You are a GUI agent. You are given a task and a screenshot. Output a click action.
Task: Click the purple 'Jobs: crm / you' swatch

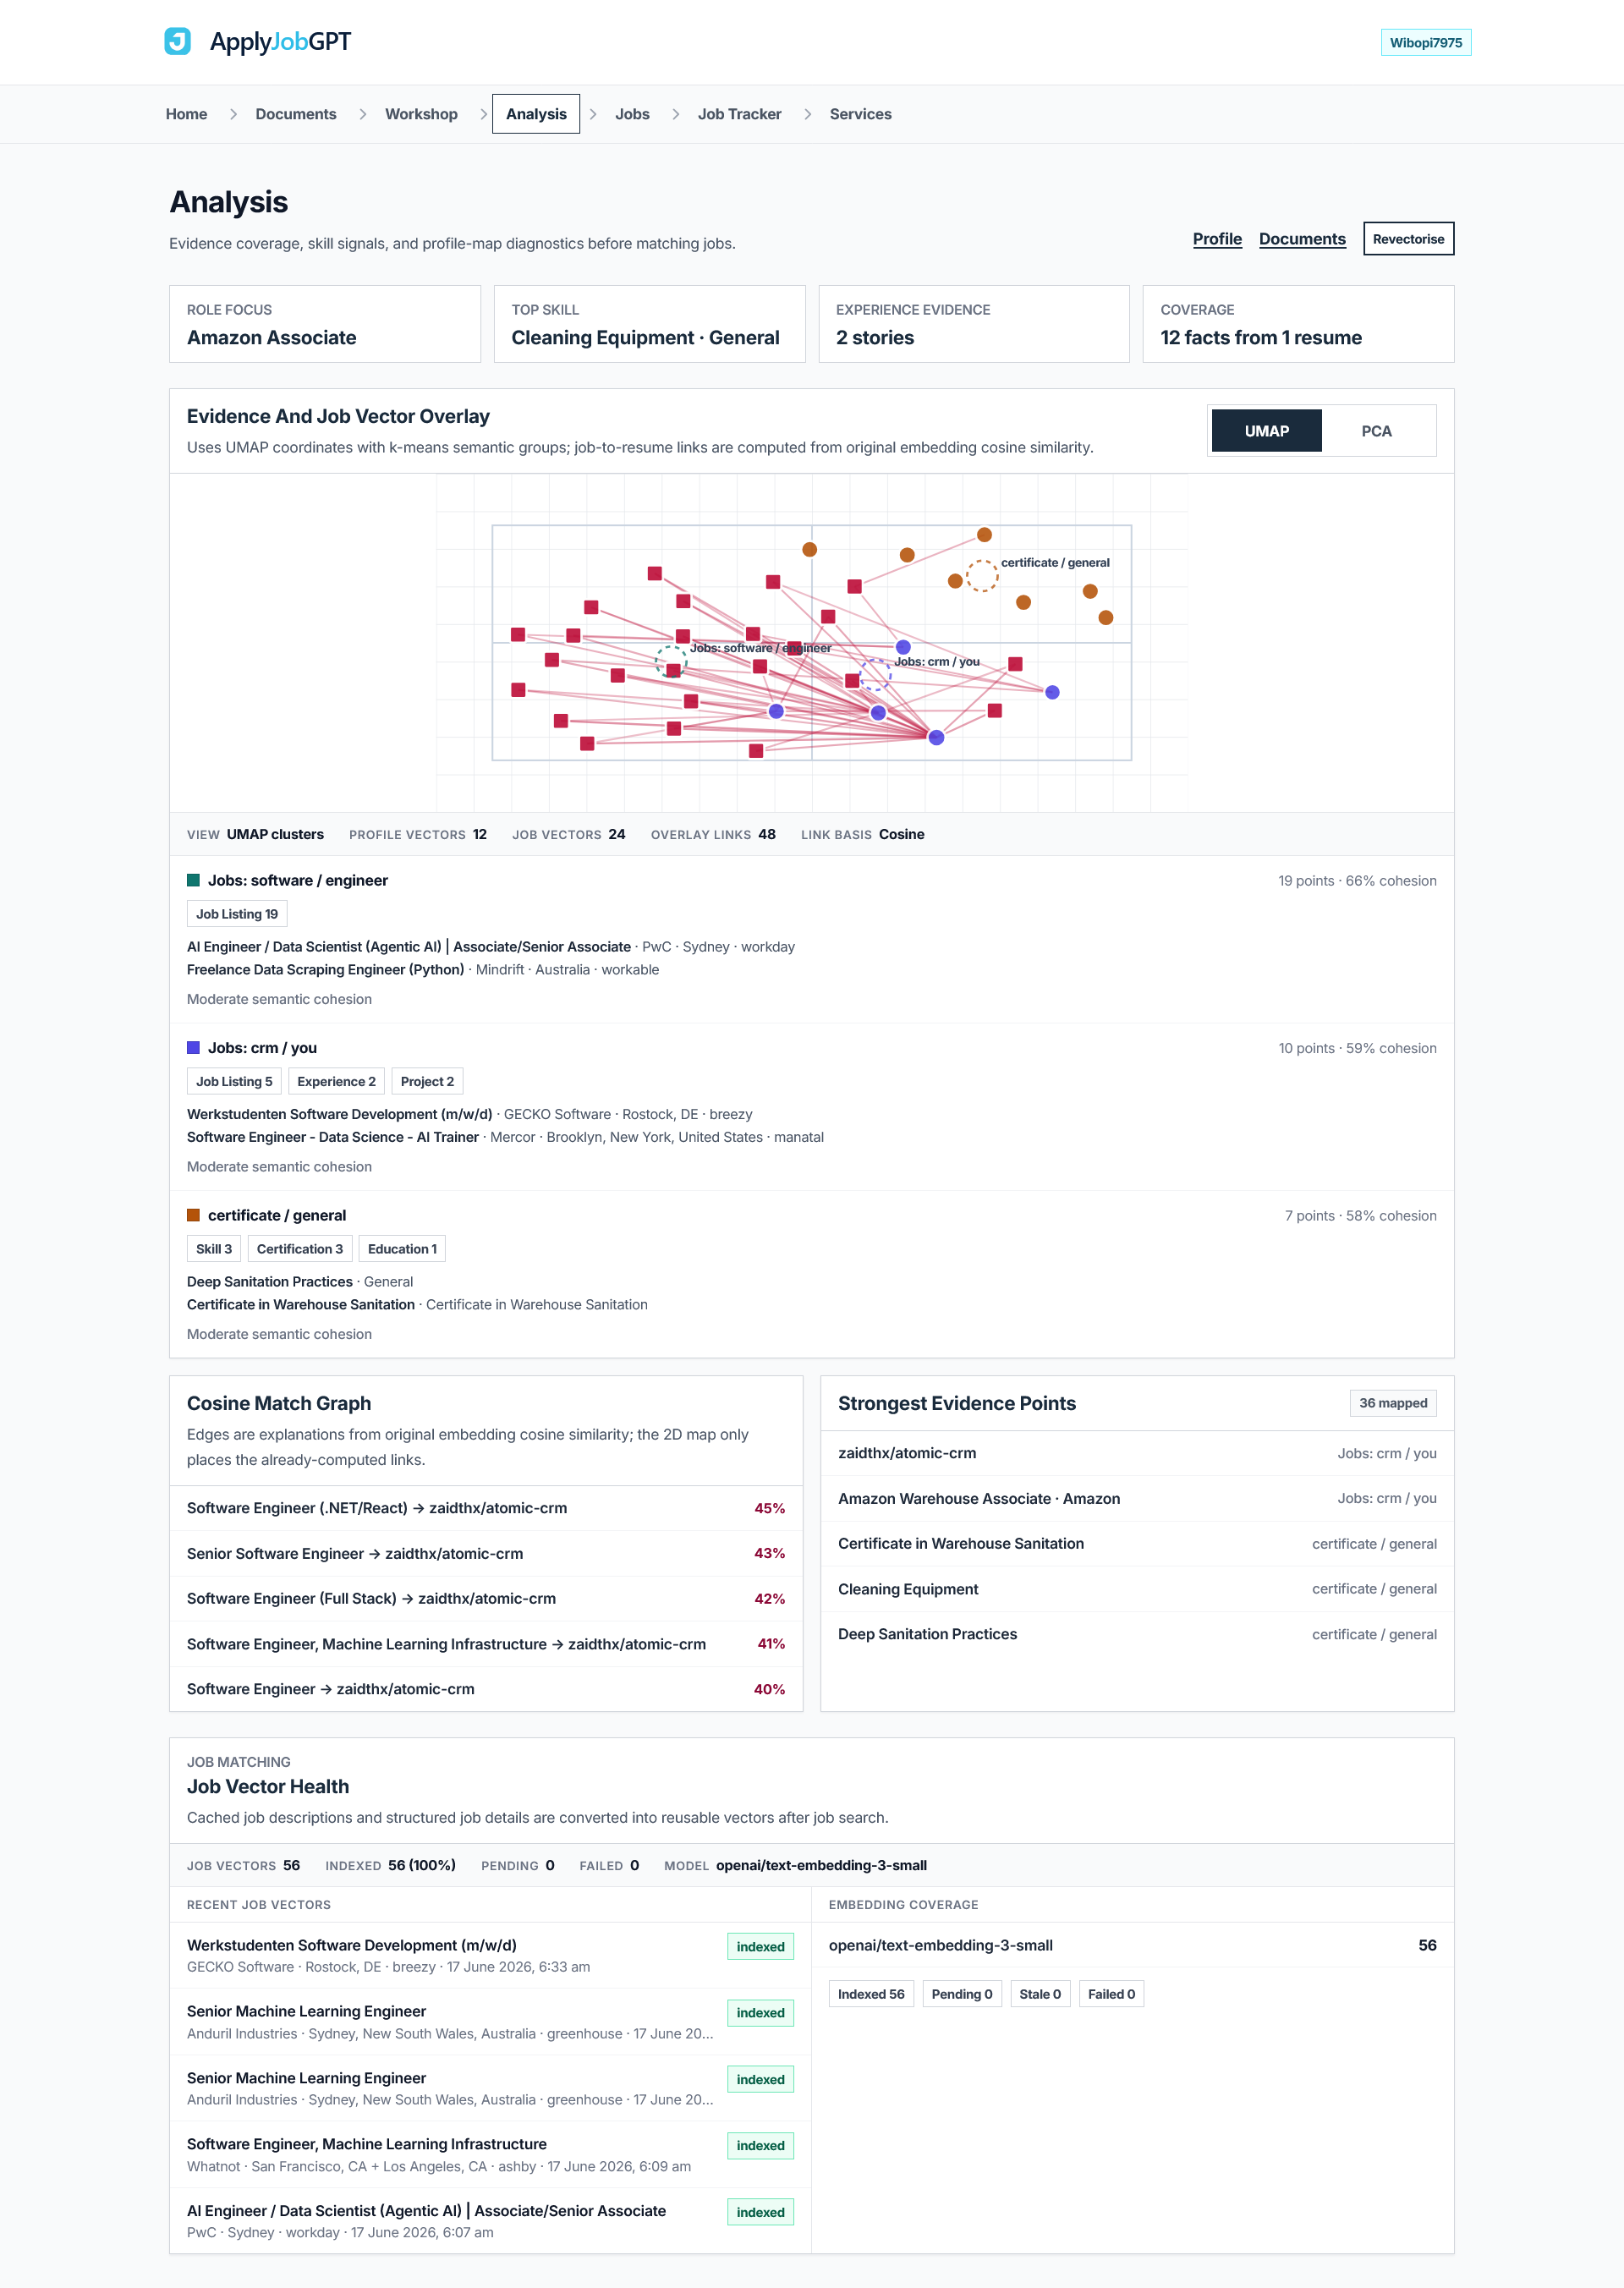click(193, 1048)
